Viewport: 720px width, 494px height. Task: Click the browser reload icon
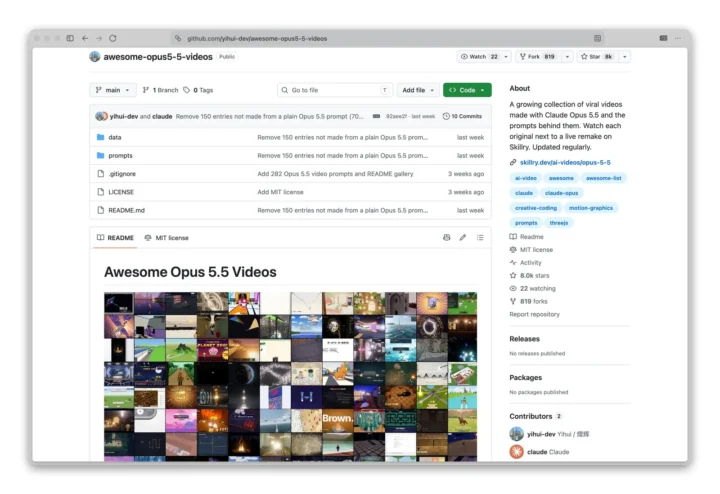tap(112, 38)
